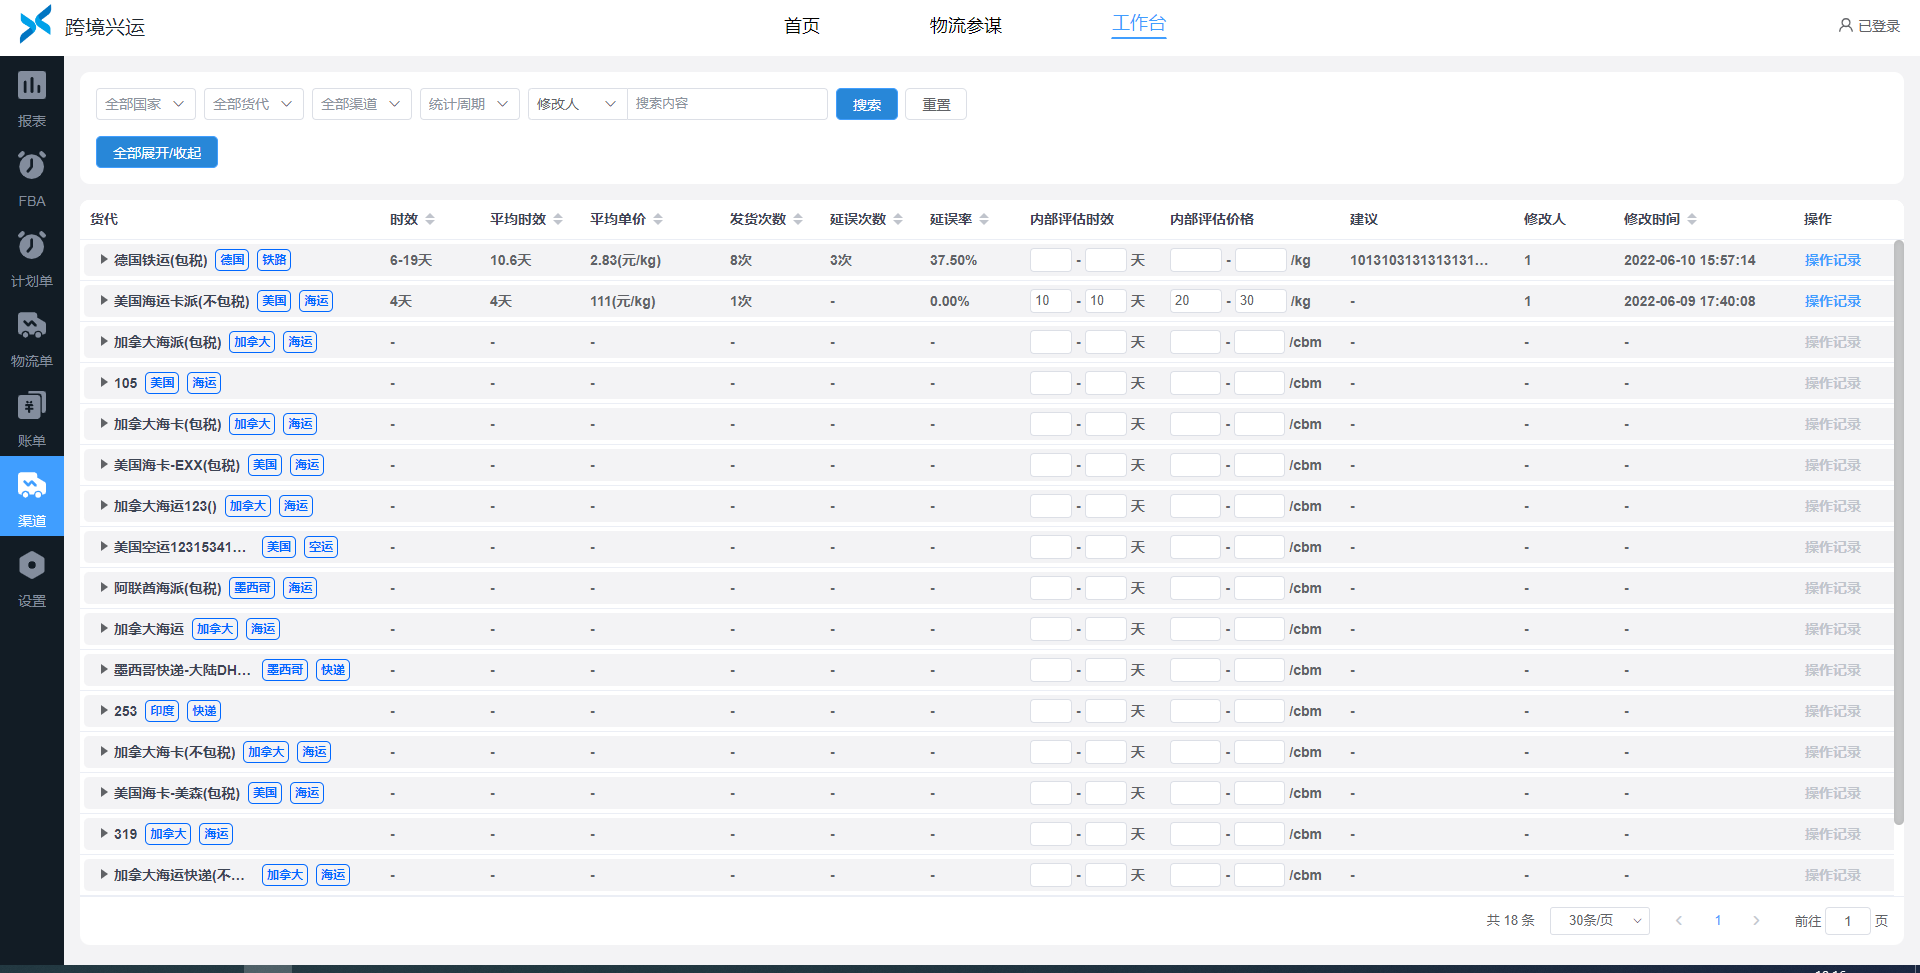Image resolution: width=1920 pixels, height=973 pixels.
Task: Click 建议 text 1013103131313131…
Action: (x=1419, y=260)
